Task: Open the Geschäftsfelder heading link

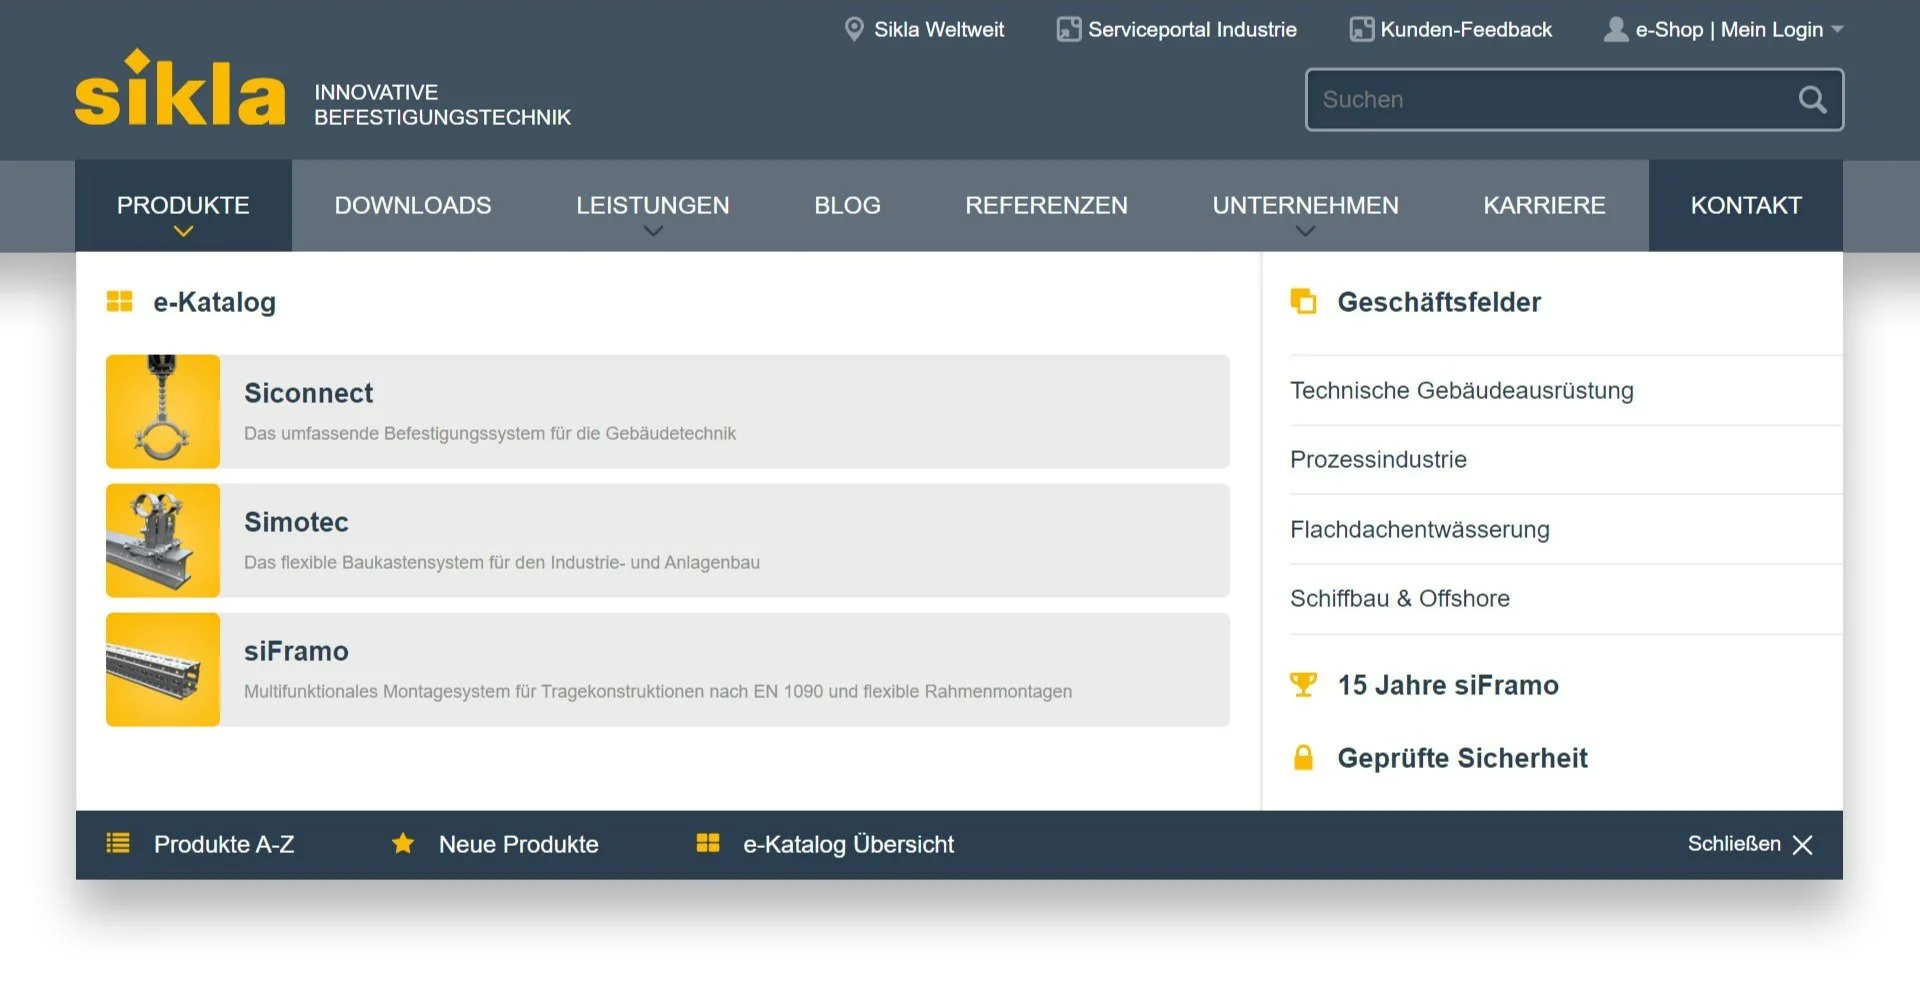Action: 1439,302
